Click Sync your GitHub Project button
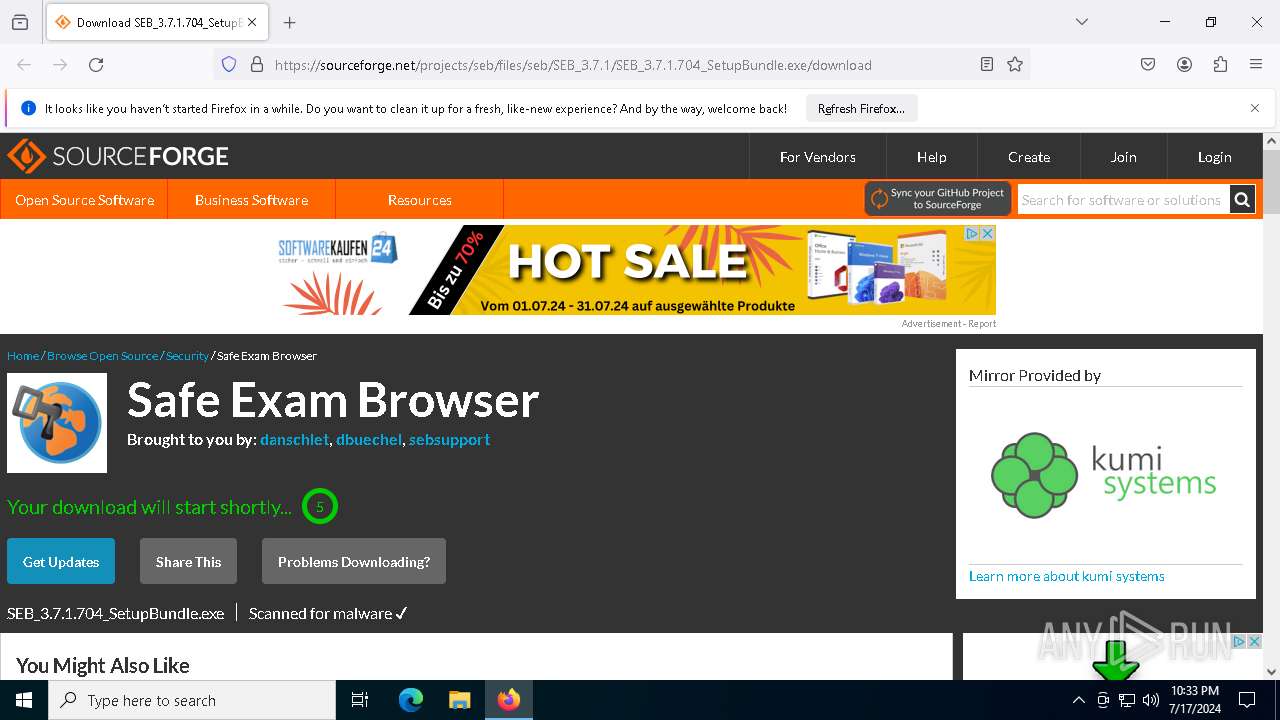This screenshot has height=720, width=1280. 938,199
